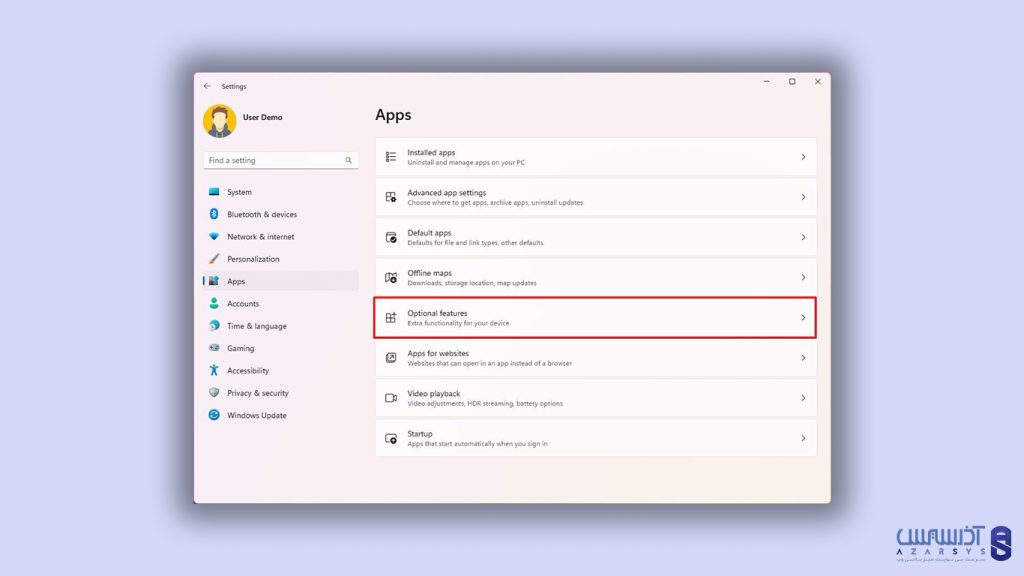Screen dimensions: 1024x576
Task: Click the search magnifier in Find a setting
Action: pos(348,160)
